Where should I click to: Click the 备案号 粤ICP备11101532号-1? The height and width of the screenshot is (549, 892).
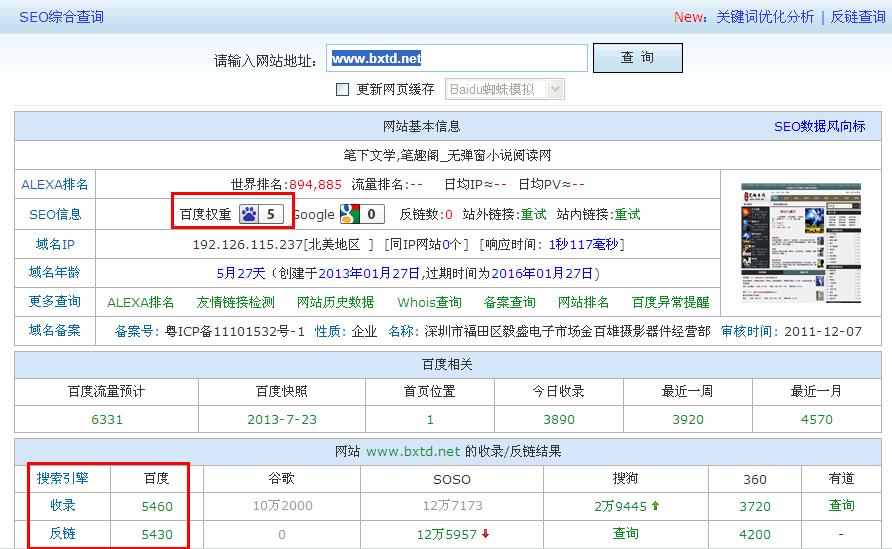point(234,332)
